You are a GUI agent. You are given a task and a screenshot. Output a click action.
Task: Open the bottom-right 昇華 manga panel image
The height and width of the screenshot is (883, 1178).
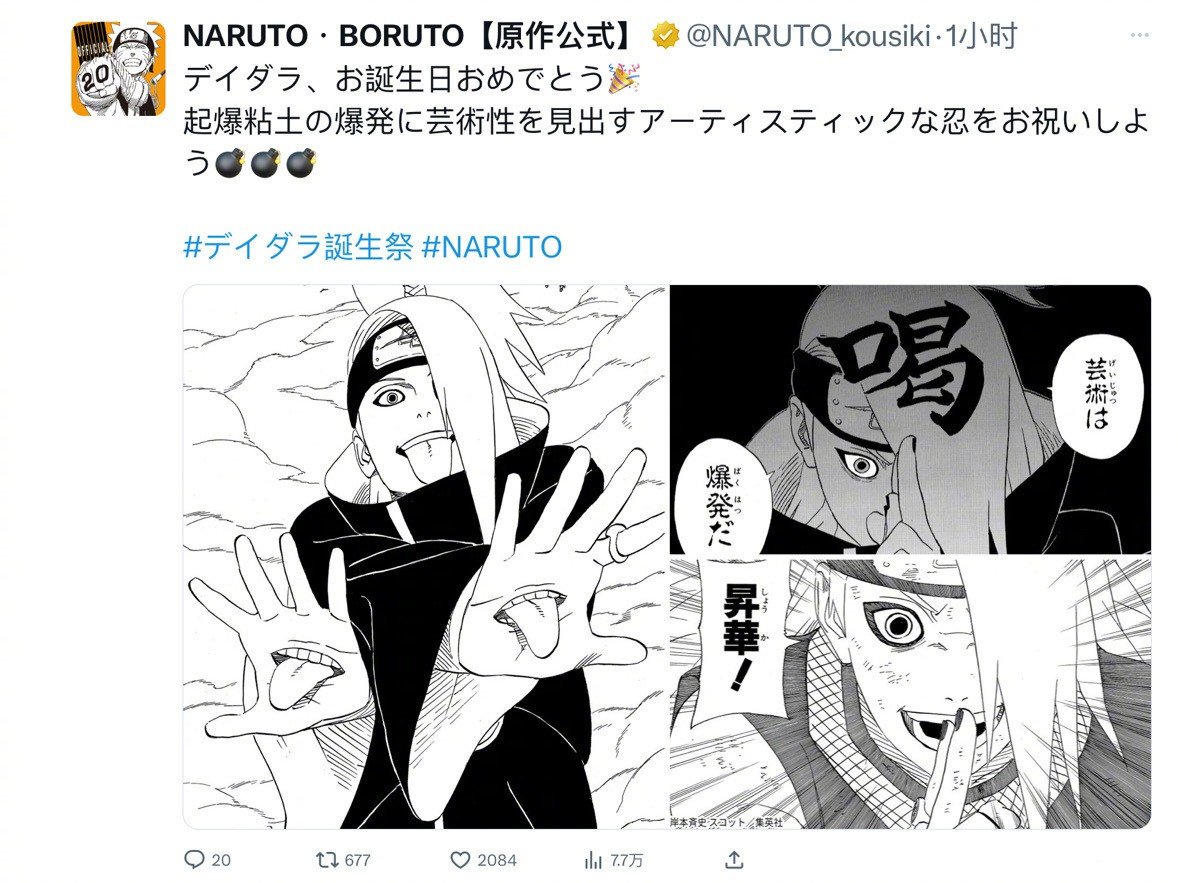click(911, 693)
